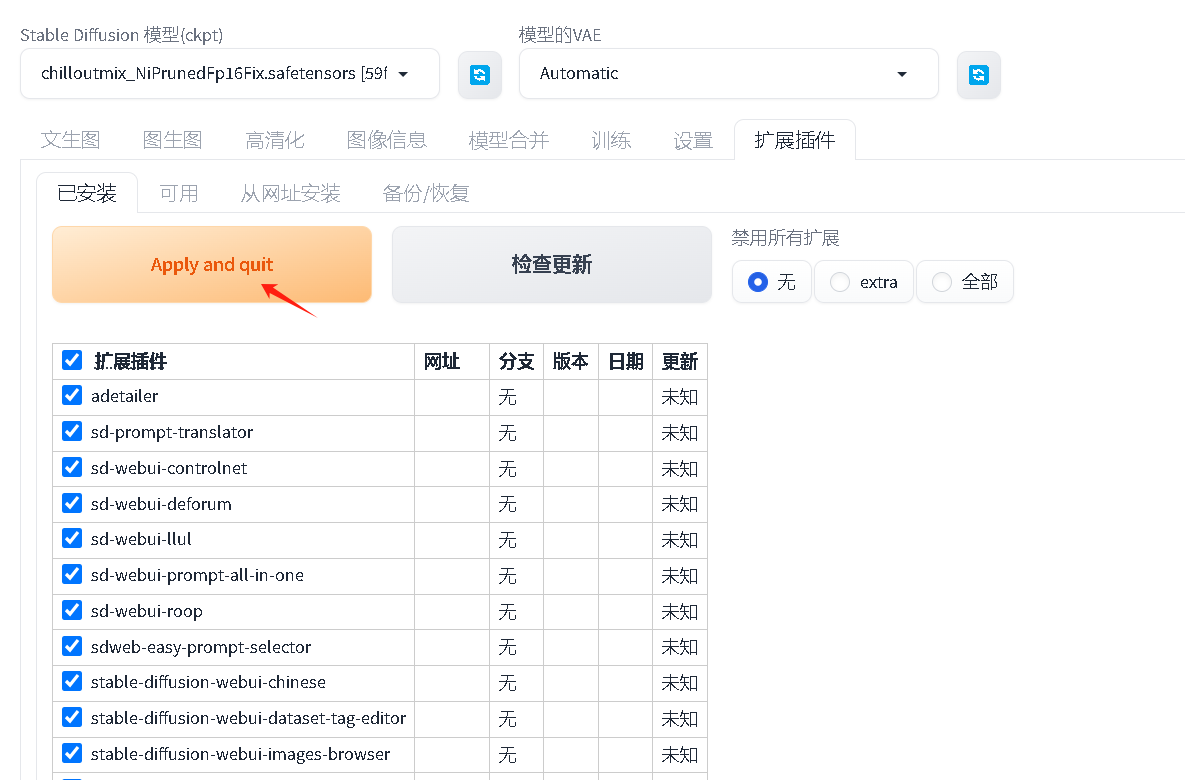Uncheck the sd-prompt-translator checkbox
This screenshot has height=780, width=1185.
pyautogui.click(x=72, y=432)
